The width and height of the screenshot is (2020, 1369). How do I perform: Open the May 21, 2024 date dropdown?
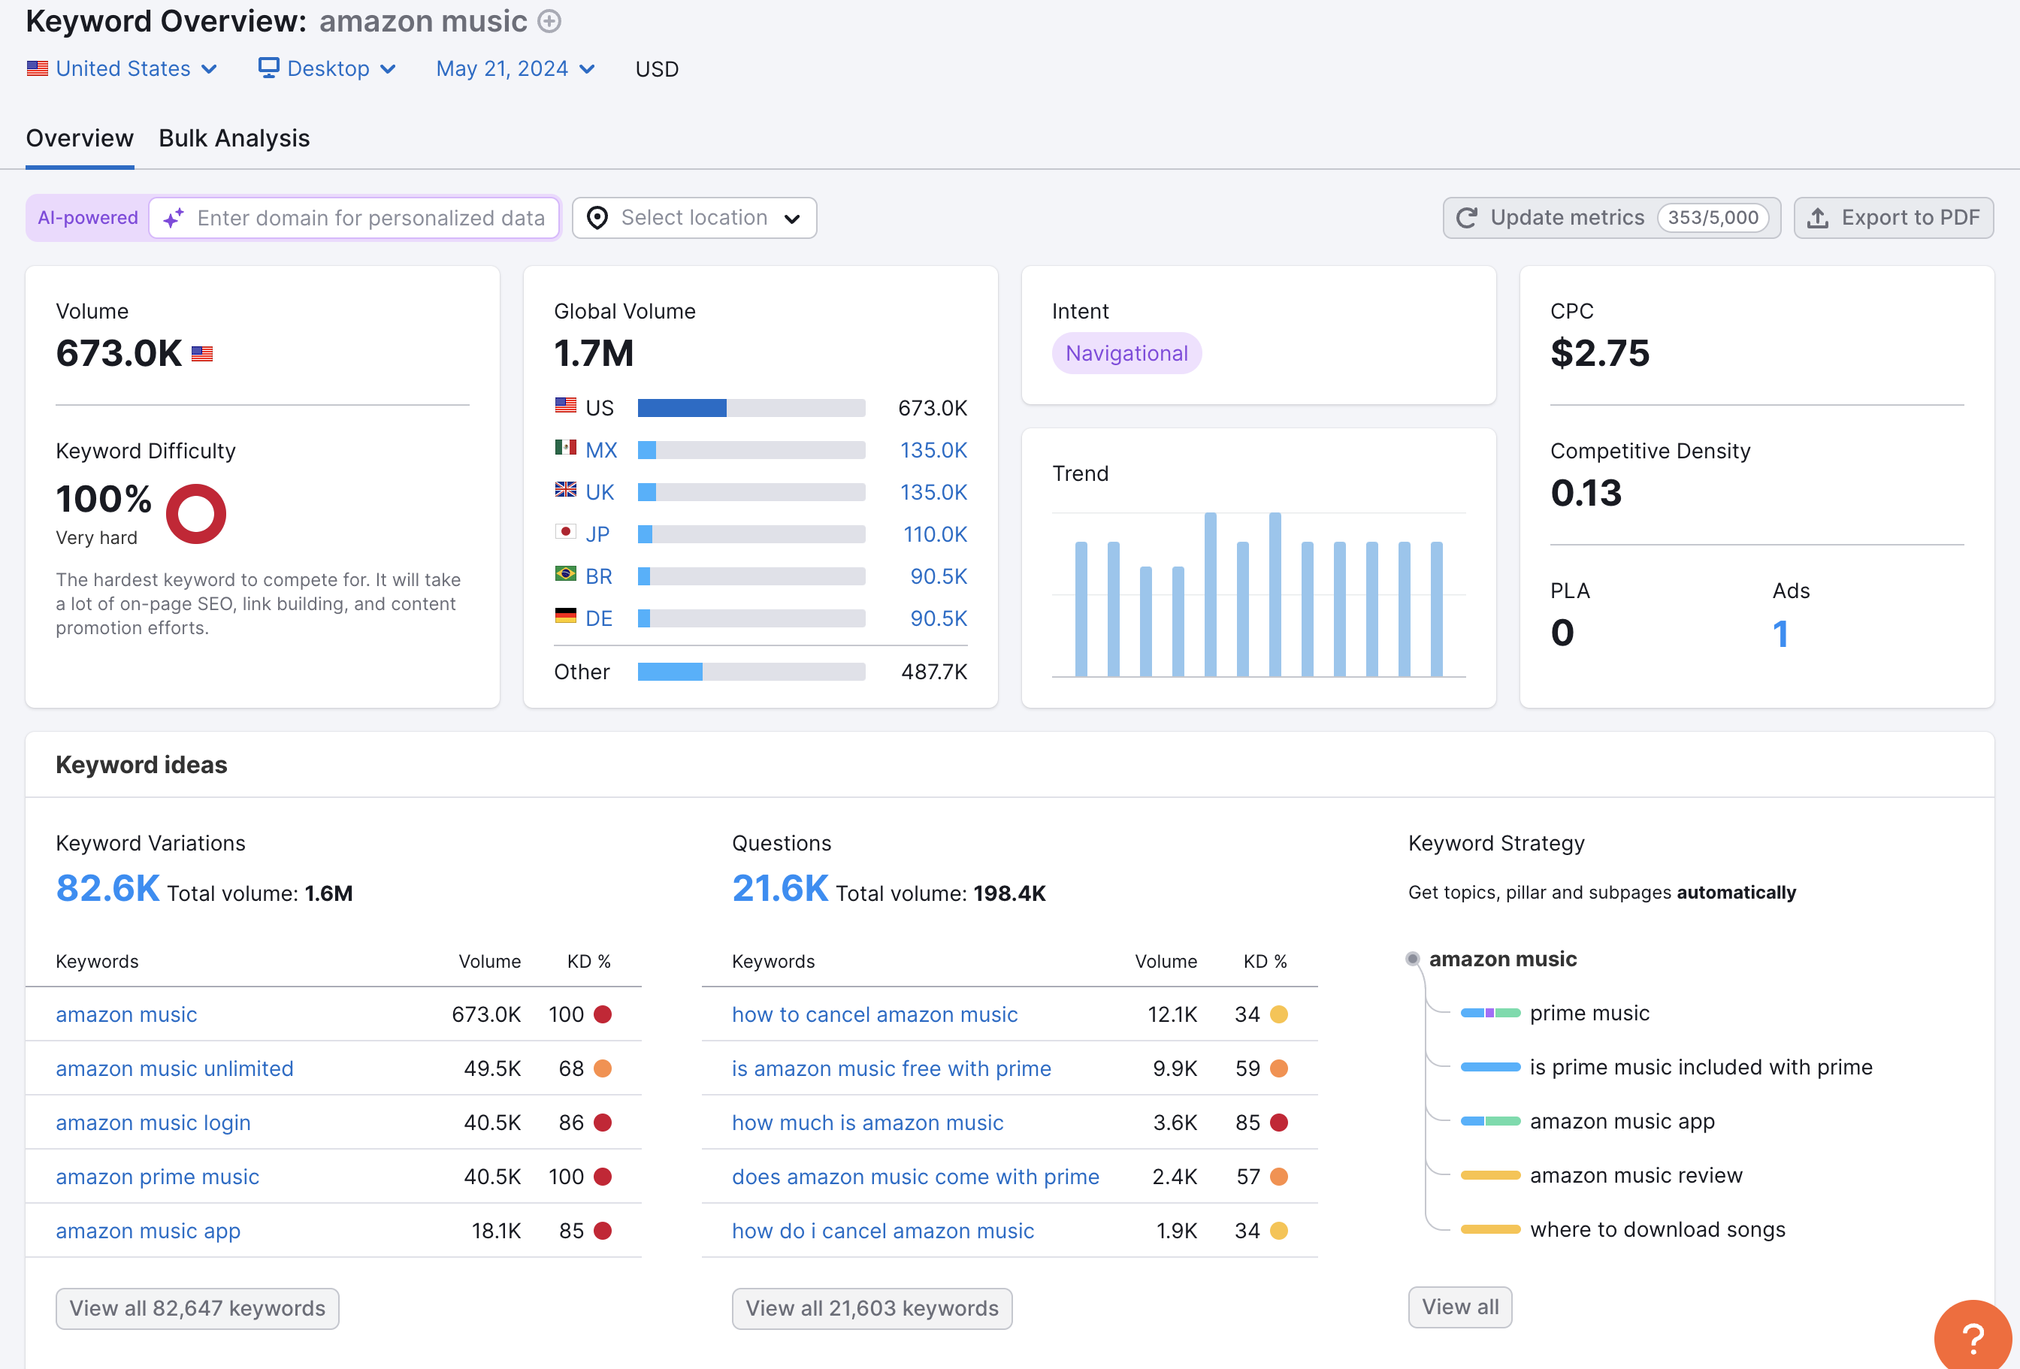[515, 69]
